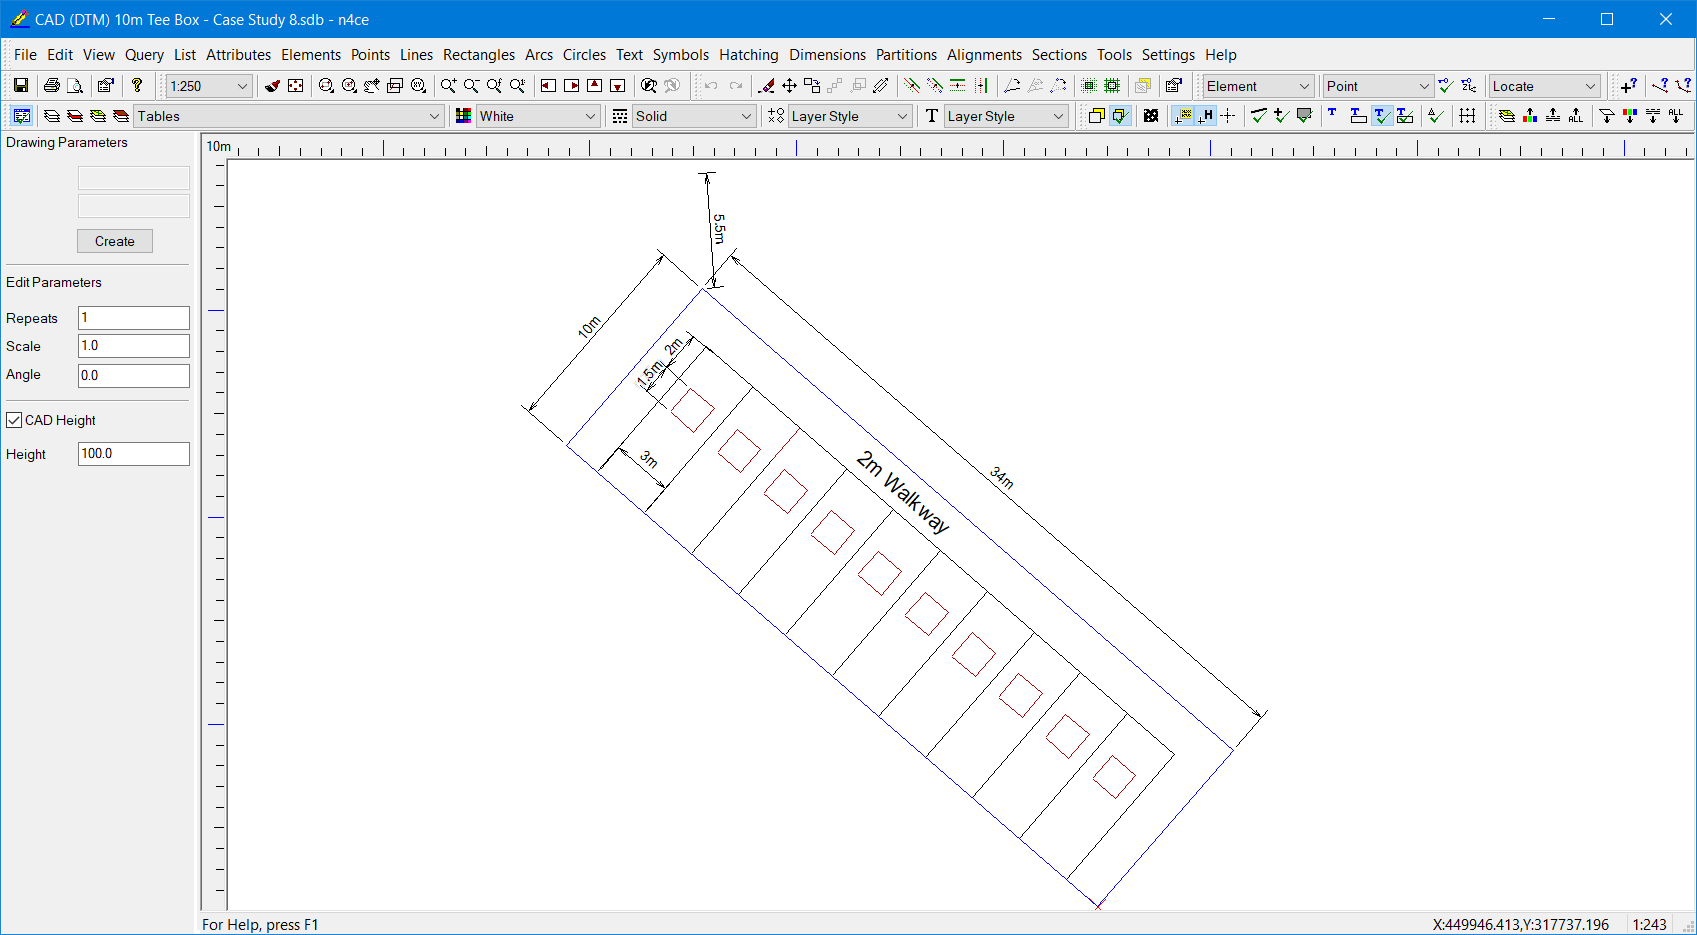Click the Angle input field
Screen dimensions: 1697x935
(134, 376)
